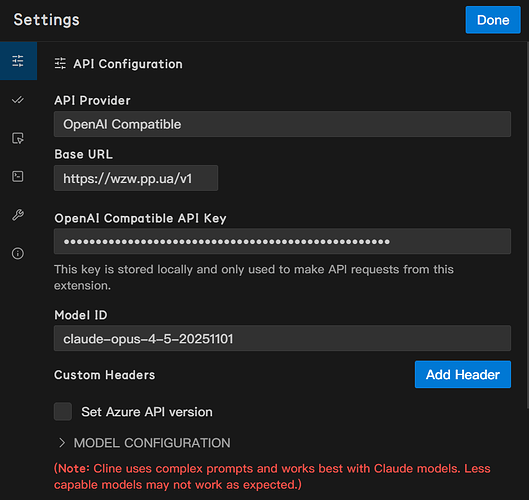Enable Set Azure API version checkbox

(63, 412)
